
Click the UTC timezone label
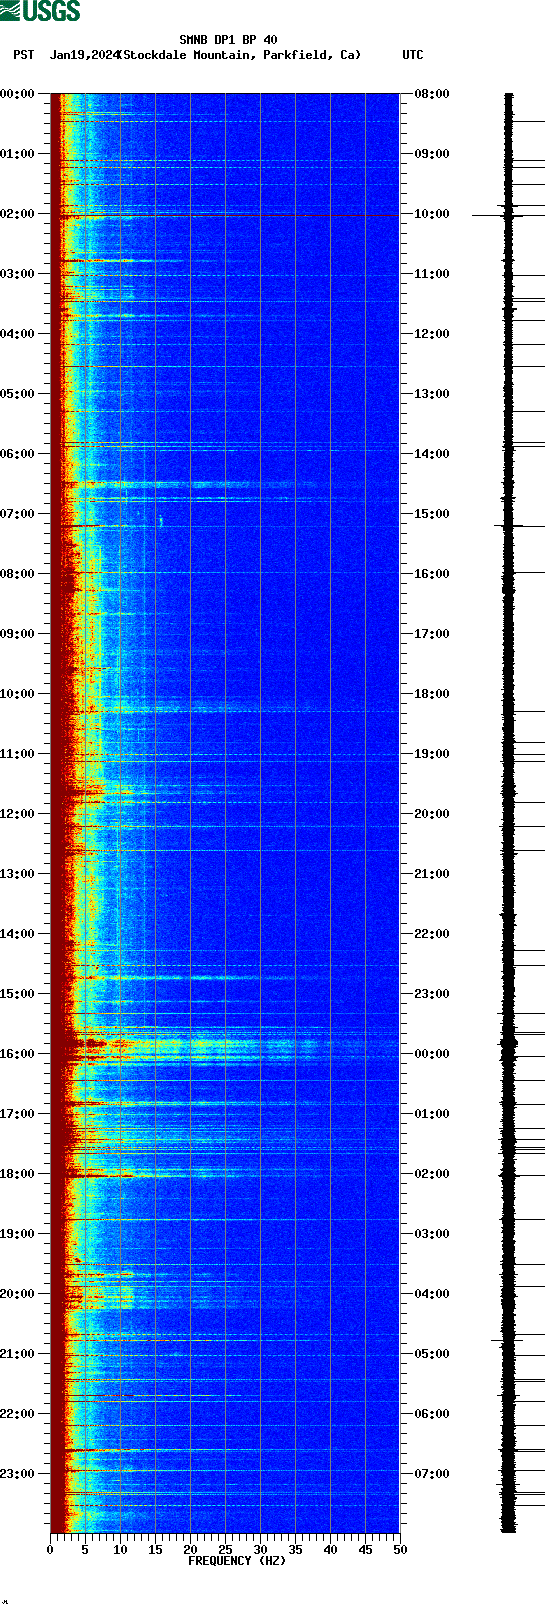click(x=413, y=55)
